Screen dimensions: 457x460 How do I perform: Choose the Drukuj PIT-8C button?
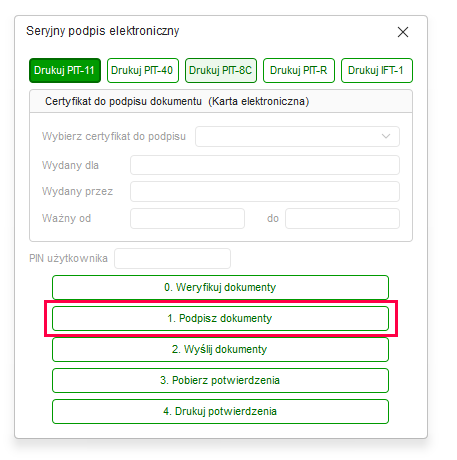pos(221,70)
